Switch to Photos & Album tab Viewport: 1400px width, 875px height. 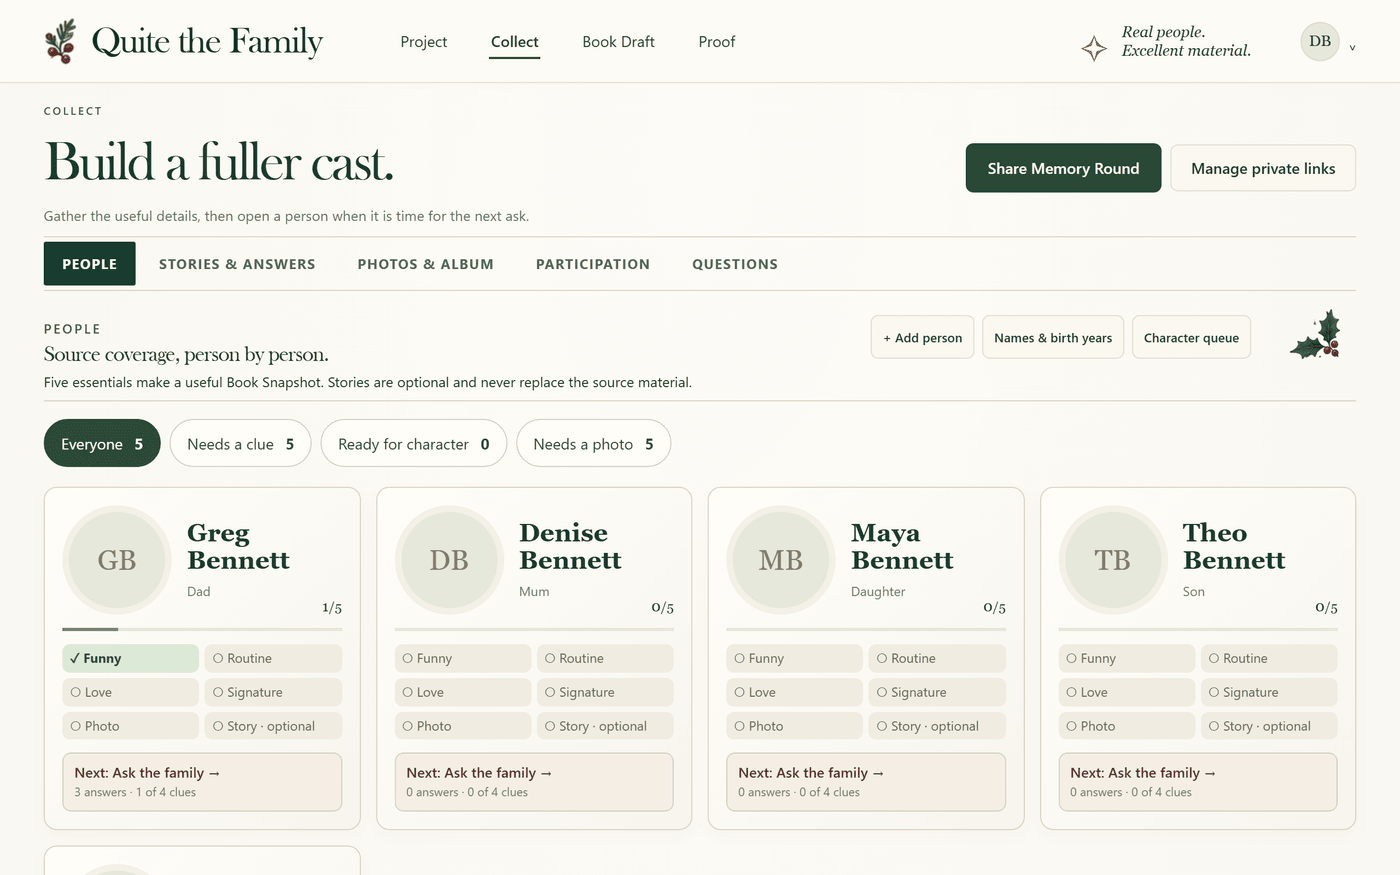pyautogui.click(x=426, y=264)
